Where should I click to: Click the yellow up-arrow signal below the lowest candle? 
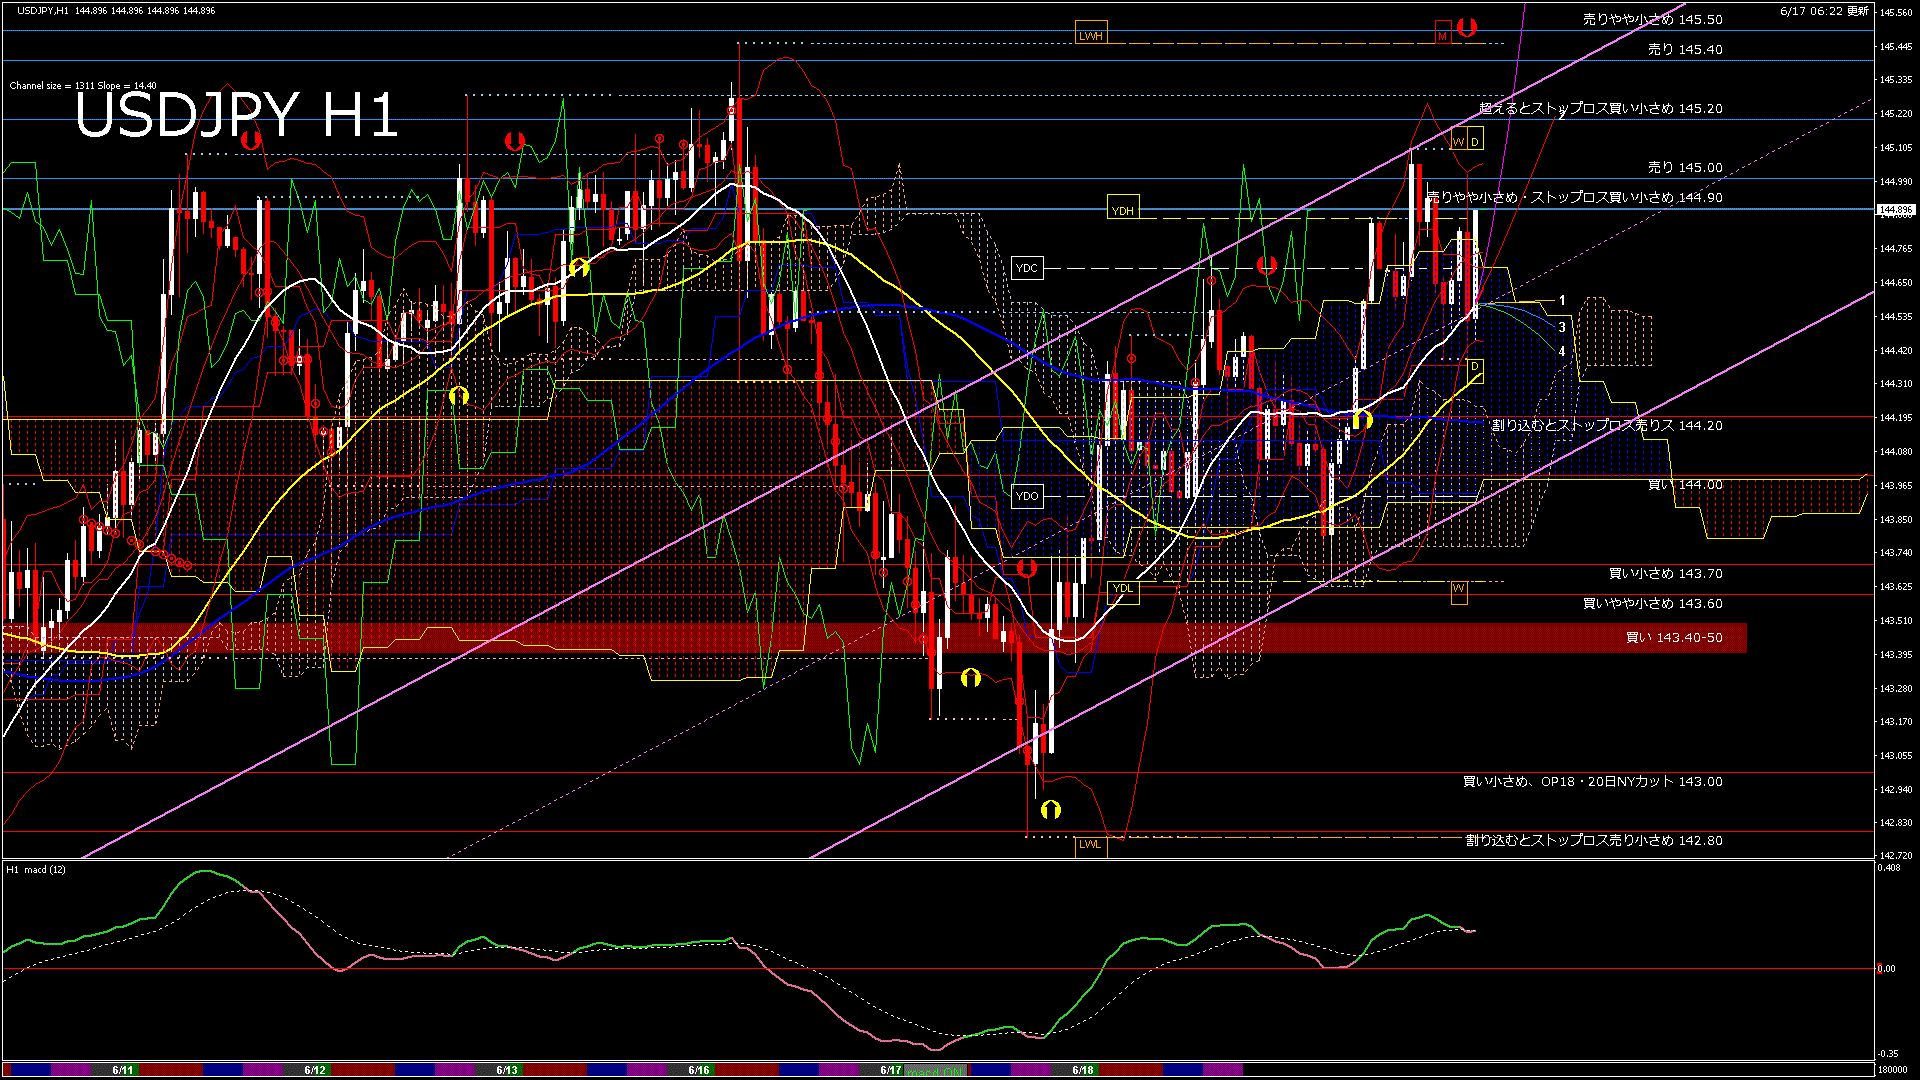pos(1050,809)
